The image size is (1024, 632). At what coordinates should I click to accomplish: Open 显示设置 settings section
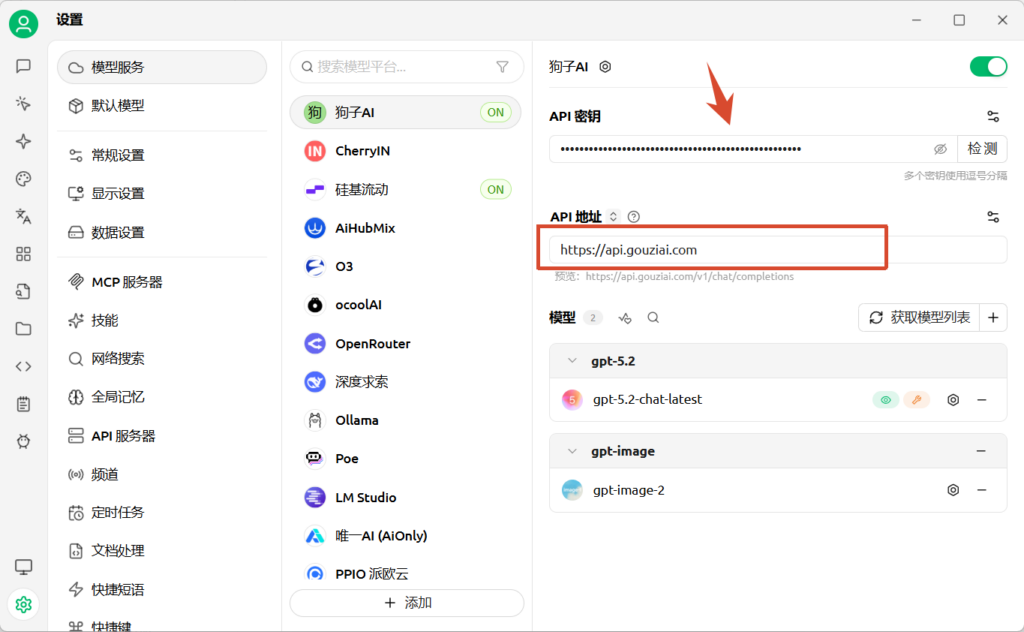click(162, 194)
